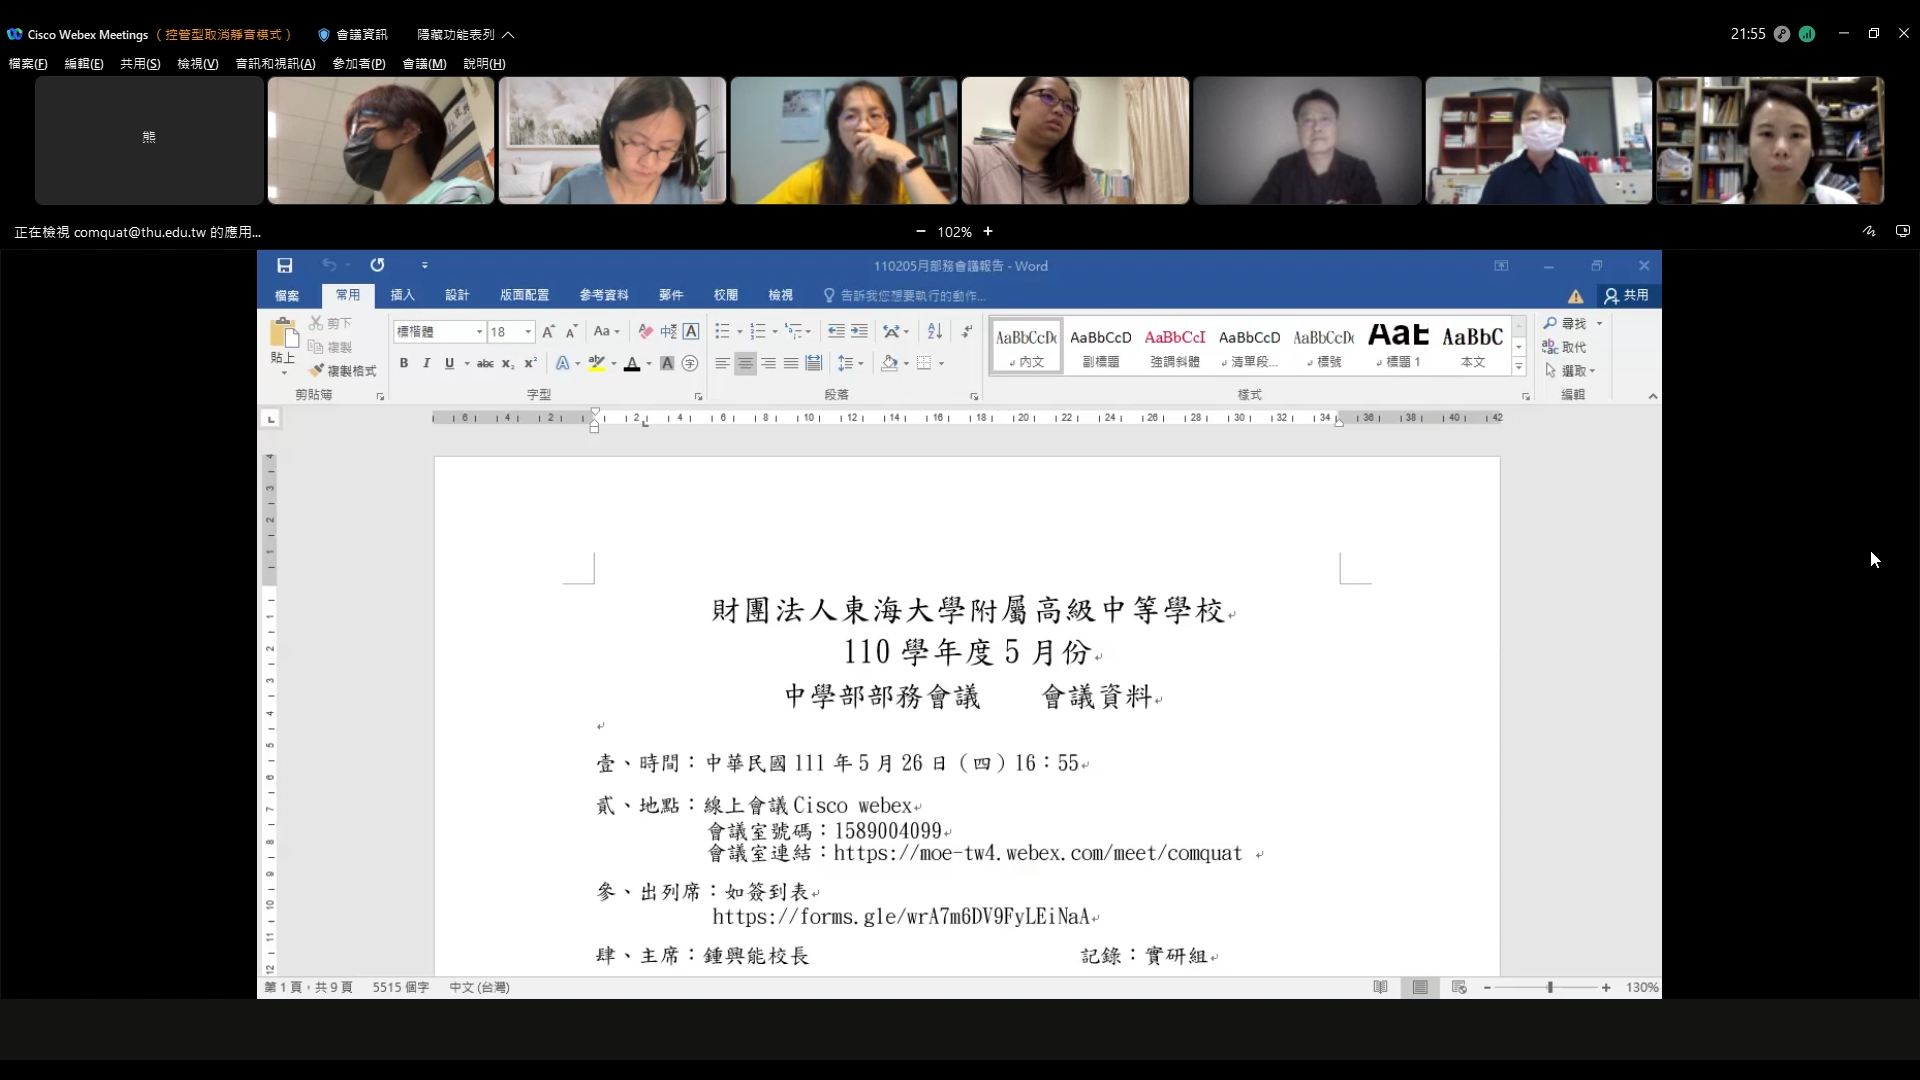Open the font name dropdown

tap(479, 331)
